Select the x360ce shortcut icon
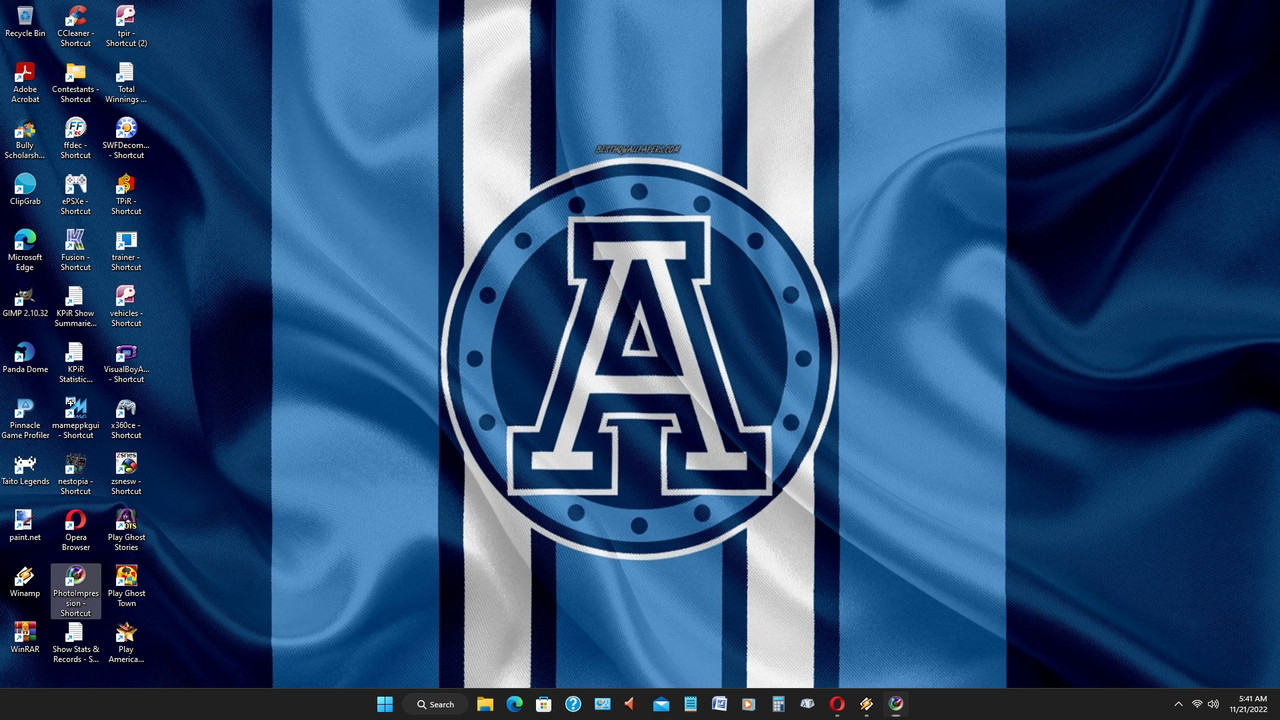The width and height of the screenshot is (1280, 720). pyautogui.click(x=126, y=419)
